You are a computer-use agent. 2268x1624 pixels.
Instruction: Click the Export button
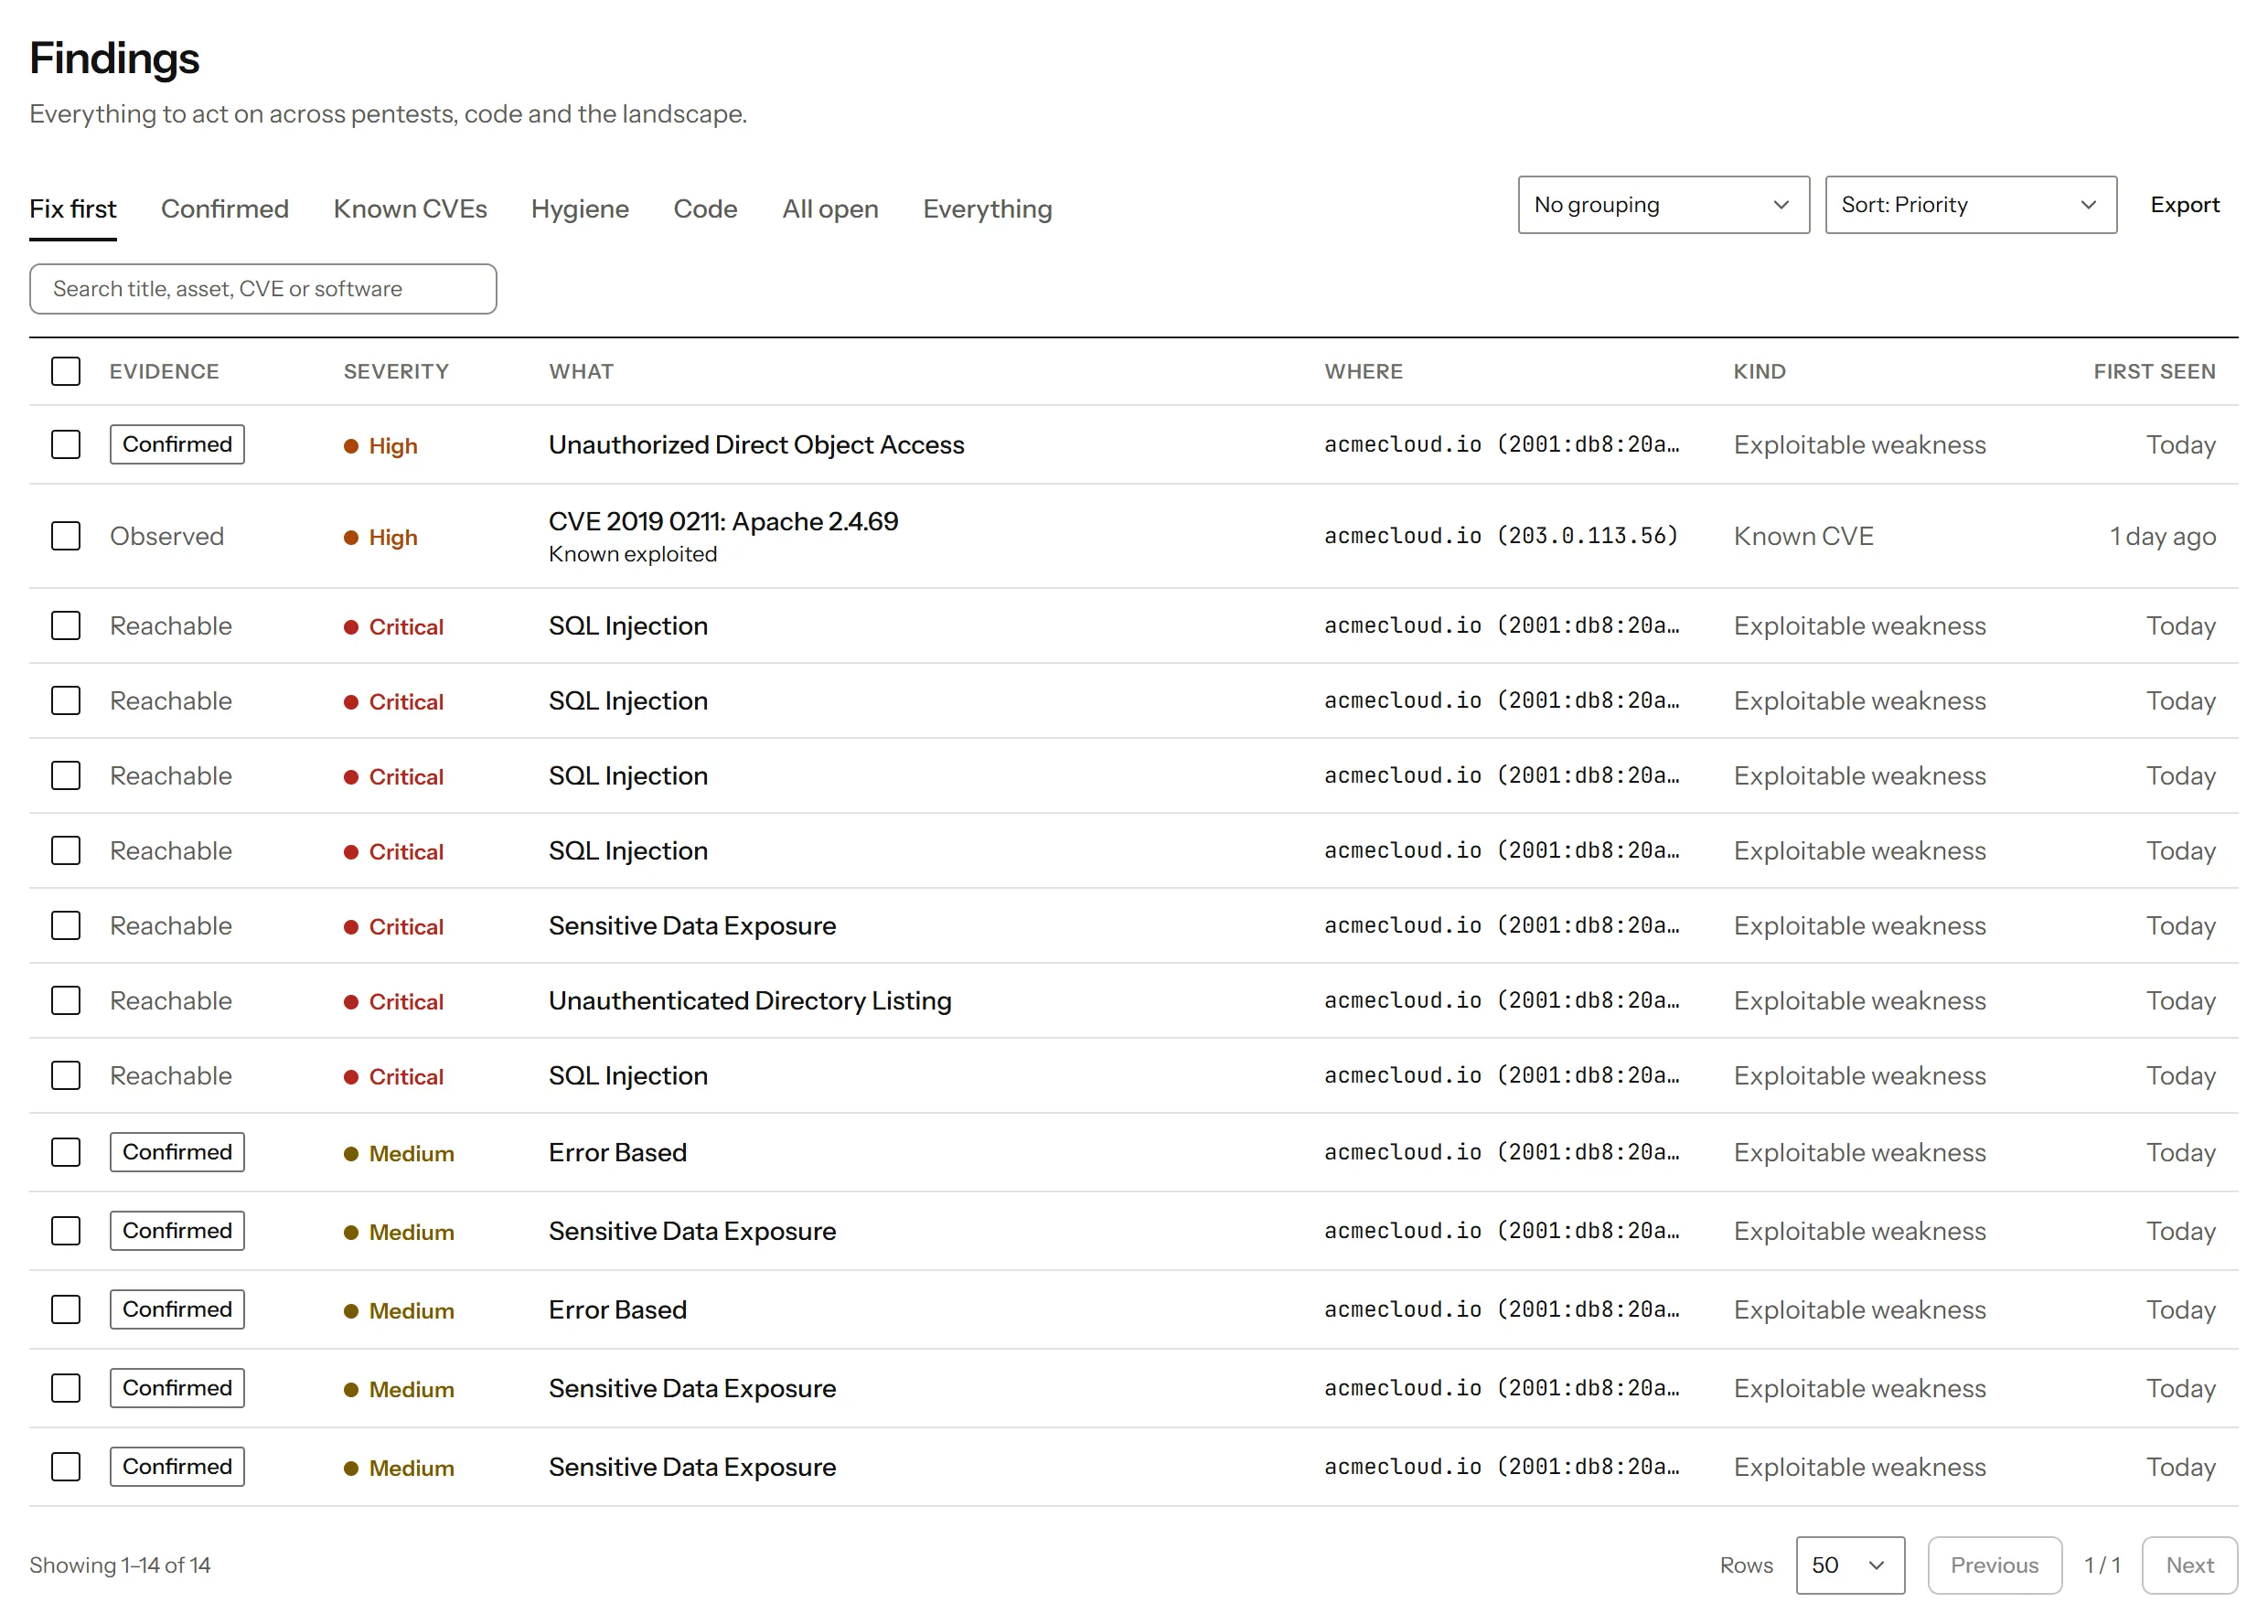click(2184, 205)
